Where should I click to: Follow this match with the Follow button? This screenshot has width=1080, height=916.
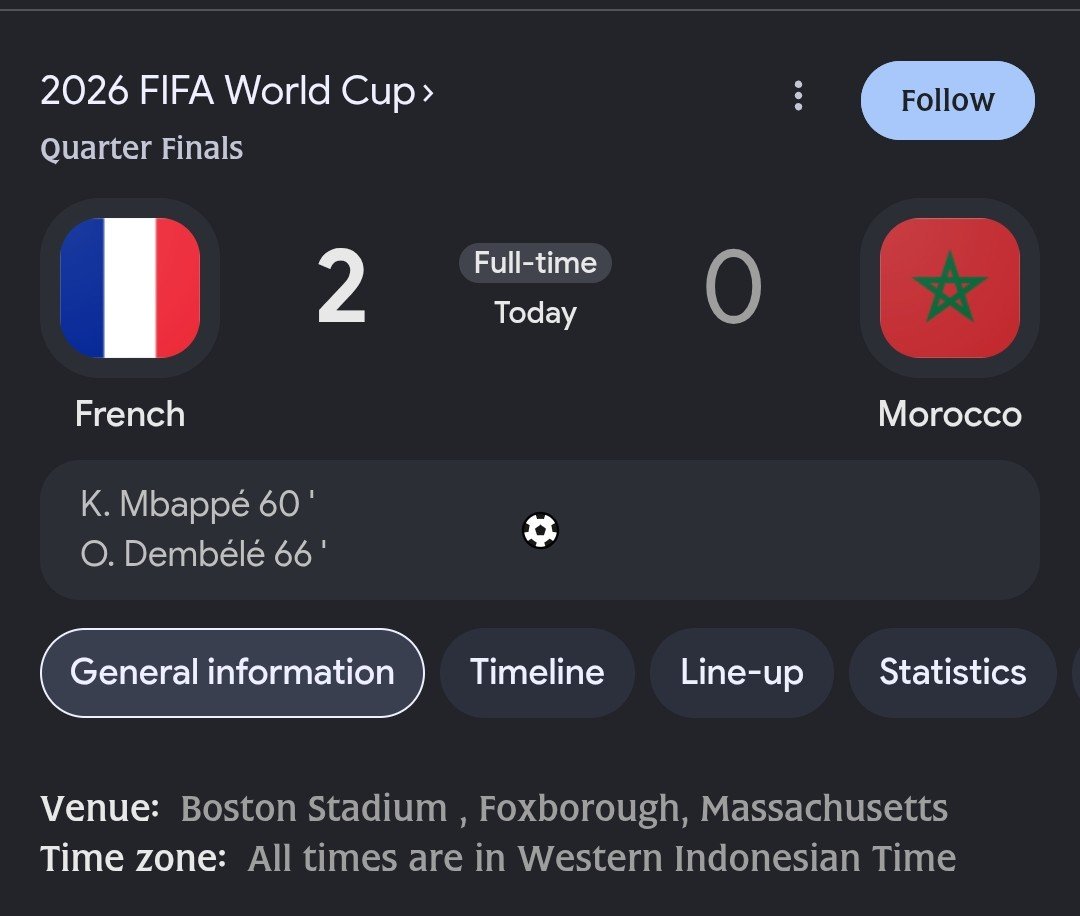[x=947, y=101]
